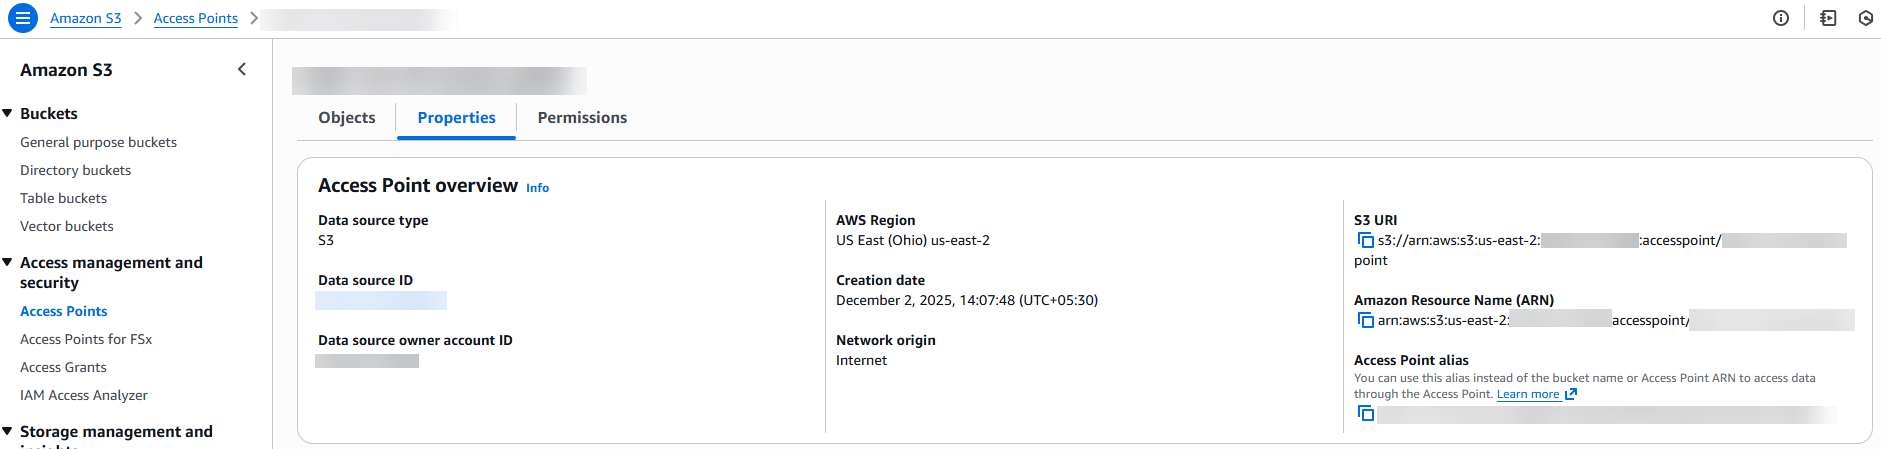Open the Data source ID link
The height and width of the screenshot is (449, 1881).
(x=381, y=300)
